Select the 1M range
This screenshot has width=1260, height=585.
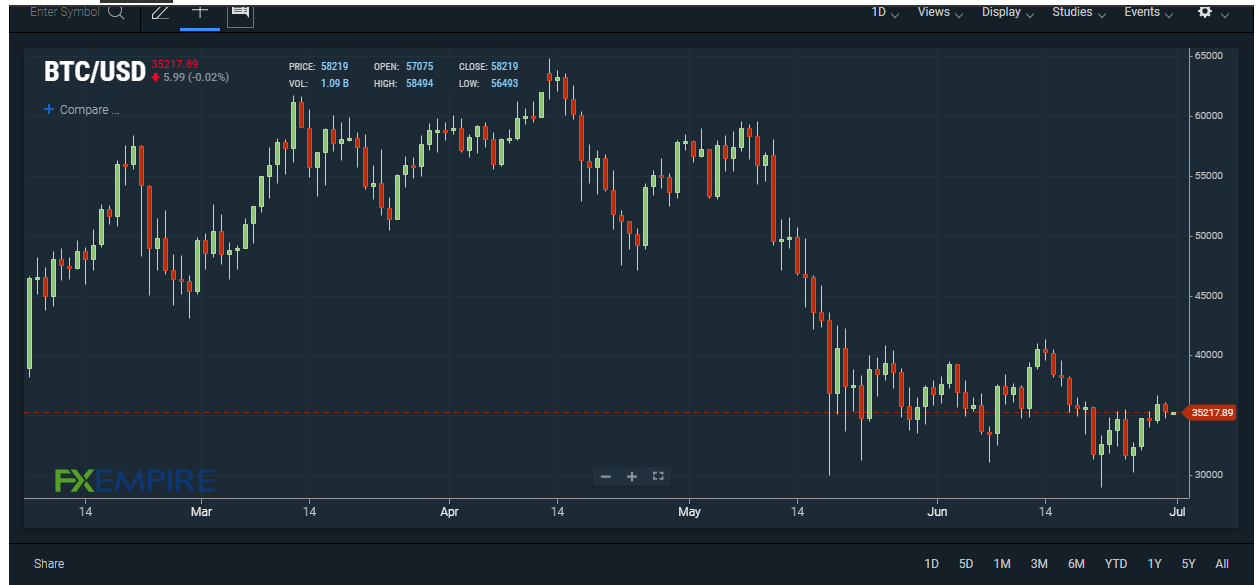click(x=1002, y=564)
